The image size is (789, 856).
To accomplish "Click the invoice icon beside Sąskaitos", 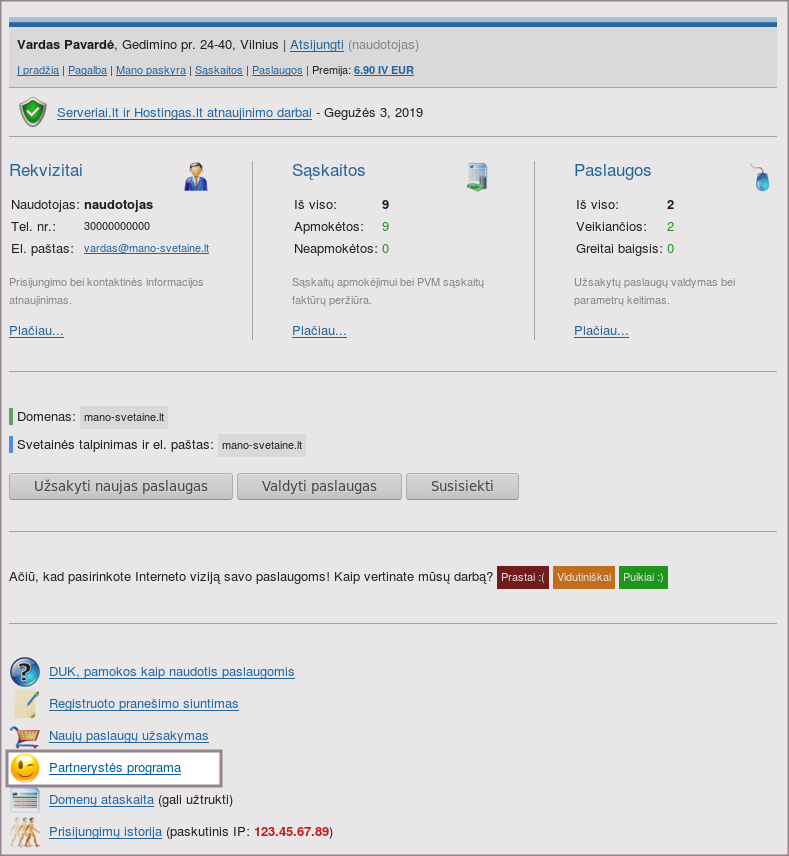I will 477,176.
